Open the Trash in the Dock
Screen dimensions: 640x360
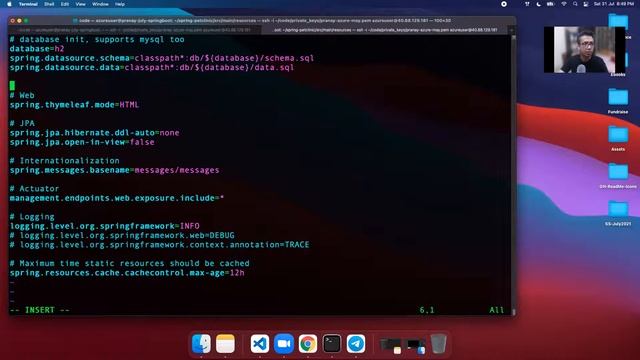(x=438, y=344)
